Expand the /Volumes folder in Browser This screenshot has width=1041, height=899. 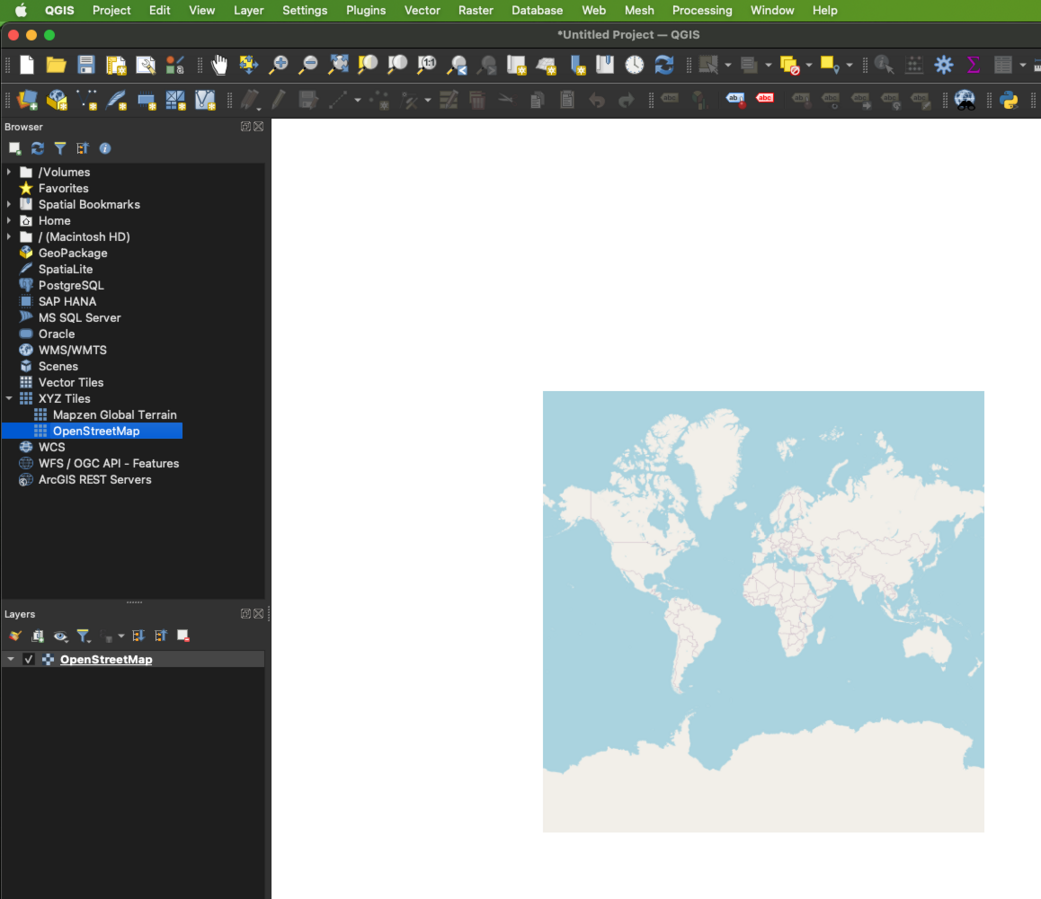(x=10, y=172)
